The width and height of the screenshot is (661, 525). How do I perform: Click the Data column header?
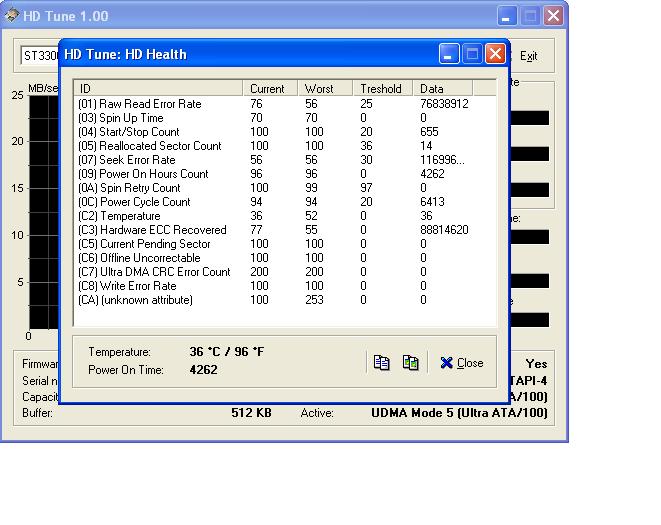point(443,88)
